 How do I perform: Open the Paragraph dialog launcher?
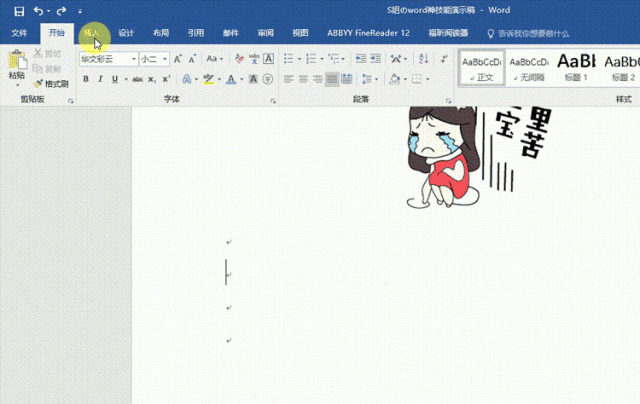point(448,100)
